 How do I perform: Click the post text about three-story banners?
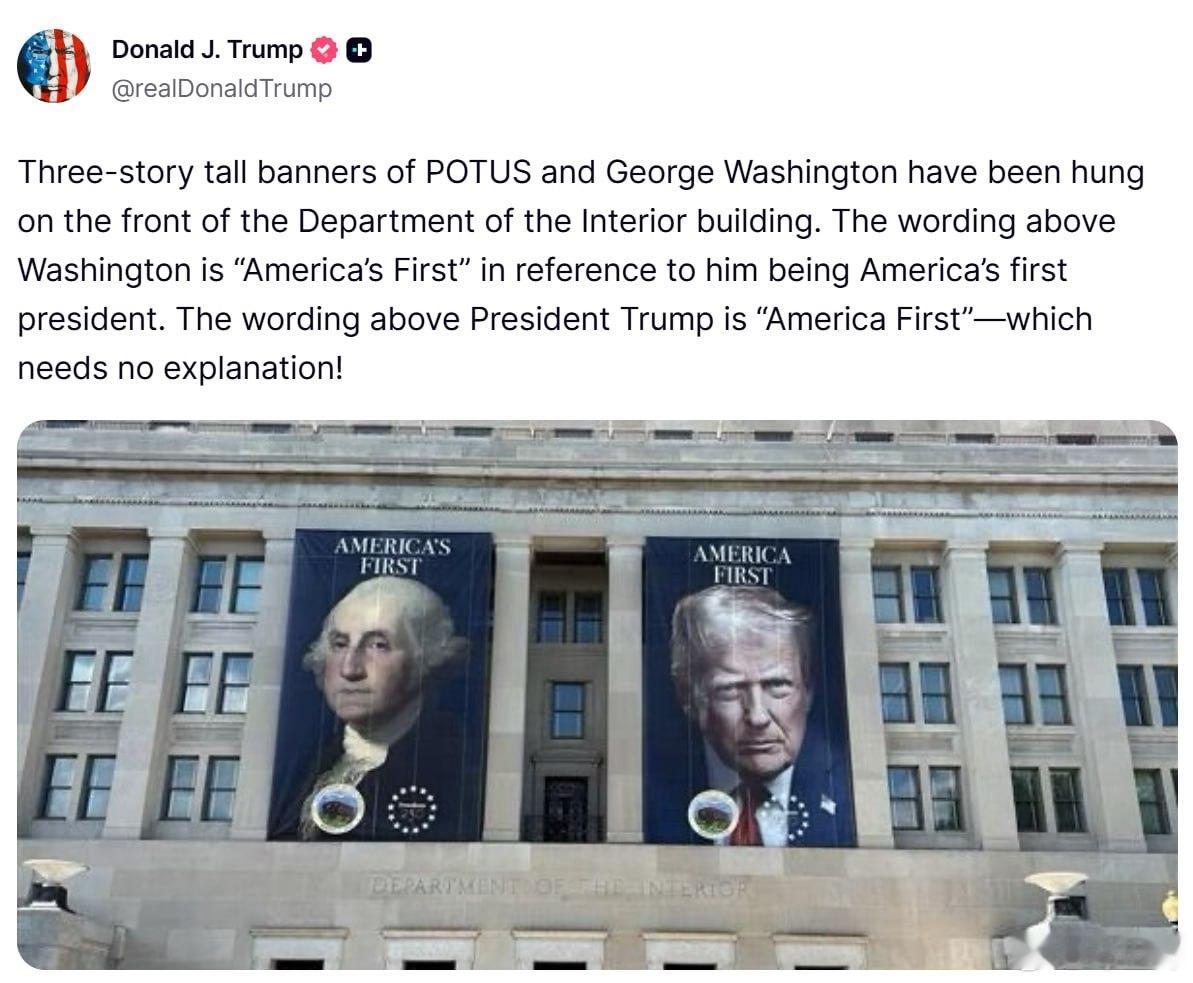(581, 269)
